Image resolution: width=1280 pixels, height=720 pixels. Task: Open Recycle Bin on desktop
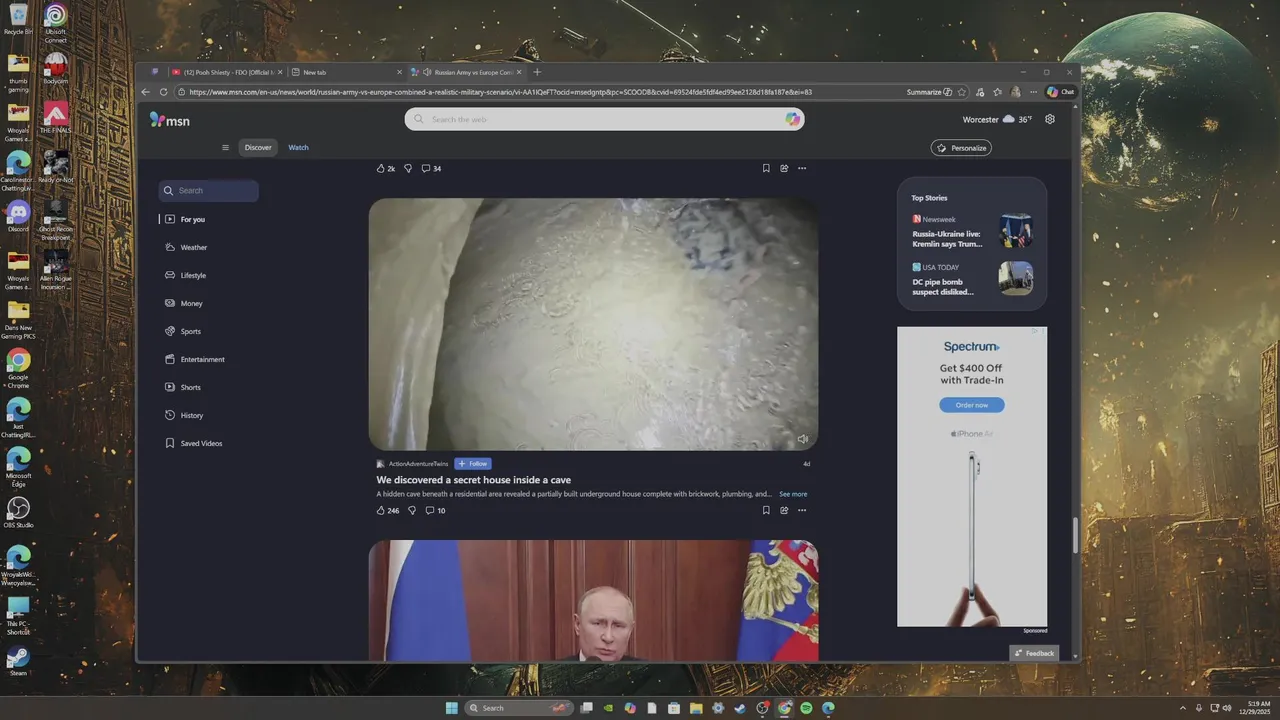tap(18, 19)
